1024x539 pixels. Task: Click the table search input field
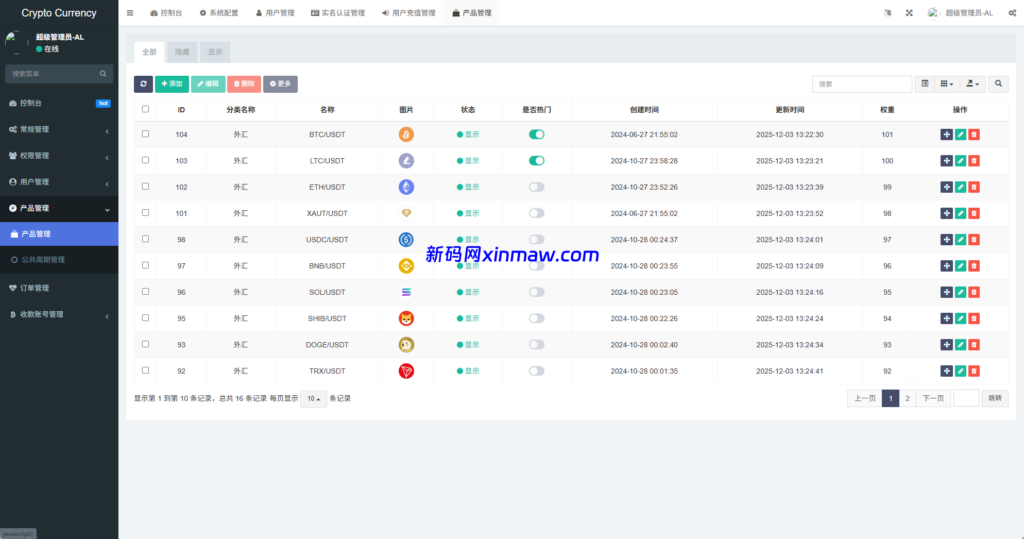click(861, 84)
